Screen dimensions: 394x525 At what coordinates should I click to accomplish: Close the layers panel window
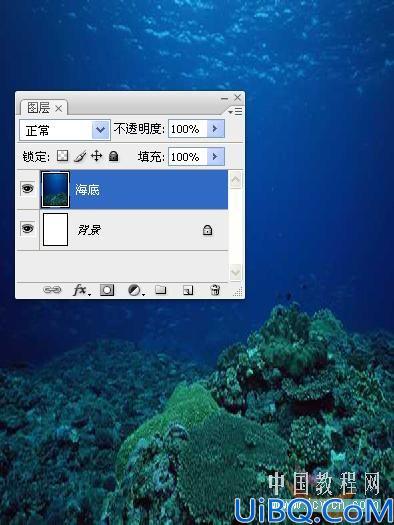tap(237, 97)
